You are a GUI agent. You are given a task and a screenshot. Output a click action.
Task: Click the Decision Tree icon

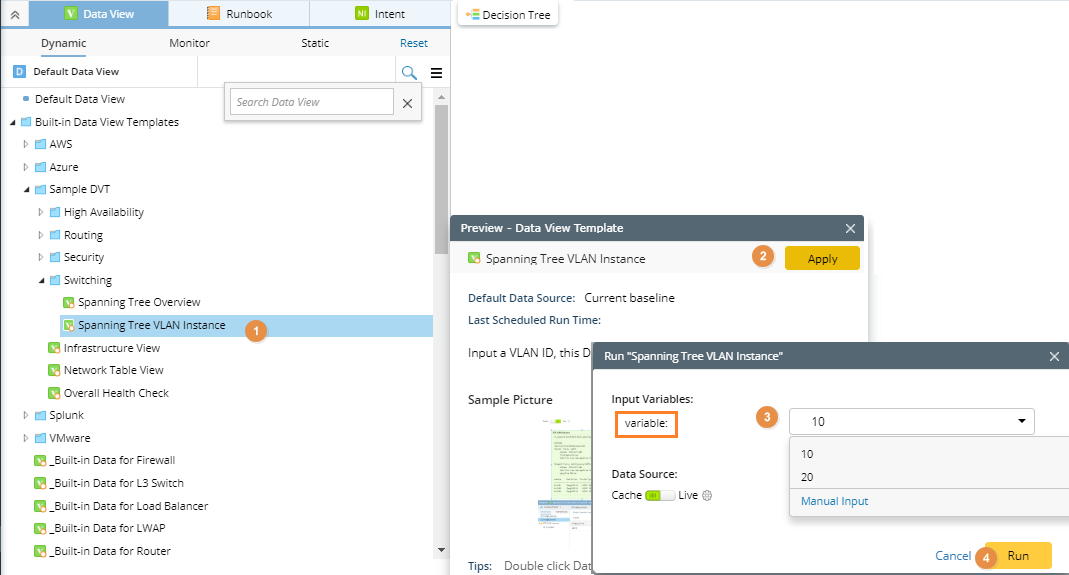472,15
